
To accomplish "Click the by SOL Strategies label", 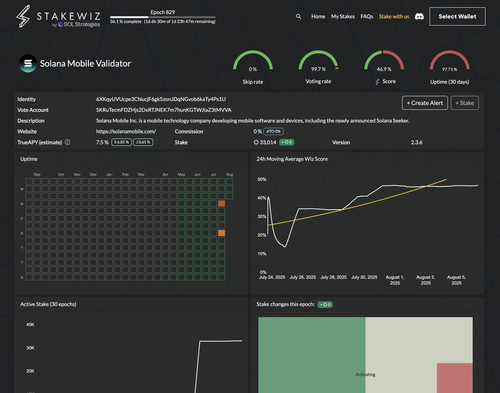I will (76, 24).
